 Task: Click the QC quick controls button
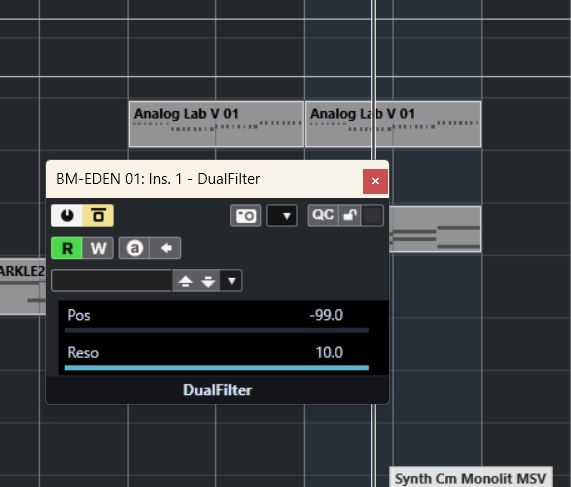point(323,216)
